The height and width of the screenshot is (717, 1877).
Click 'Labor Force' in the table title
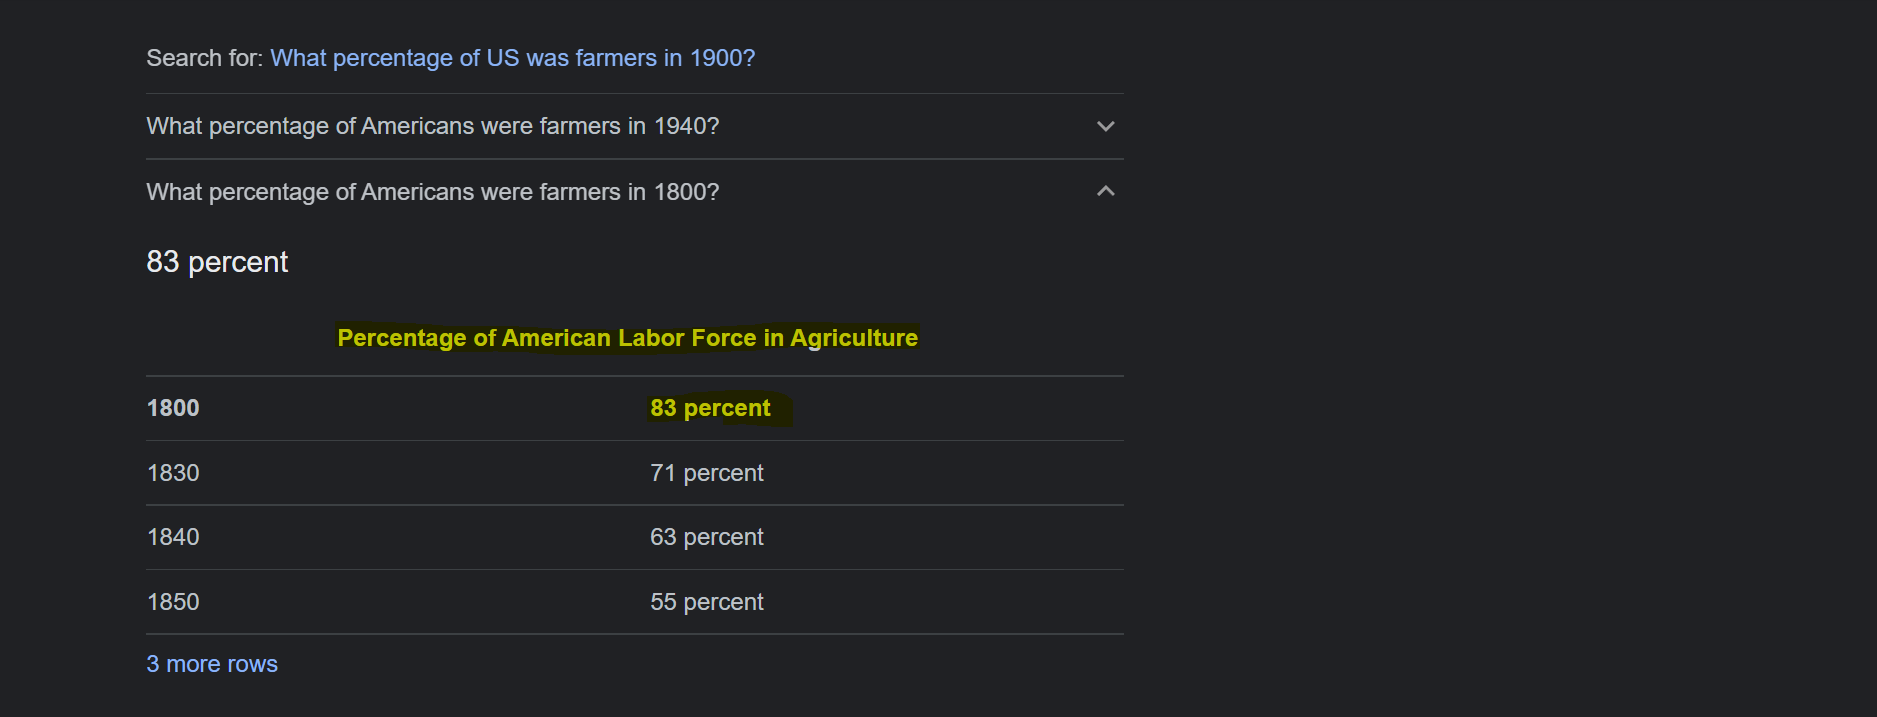tap(686, 338)
